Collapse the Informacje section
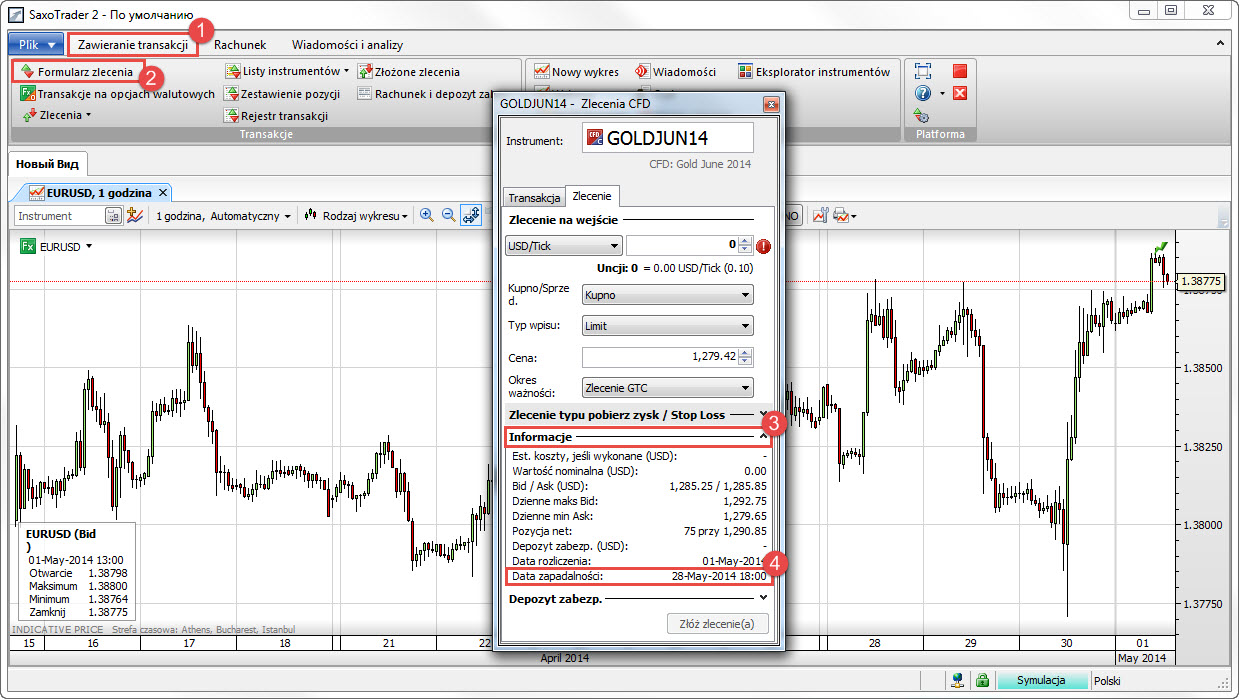1239x699 pixels. tap(638, 437)
